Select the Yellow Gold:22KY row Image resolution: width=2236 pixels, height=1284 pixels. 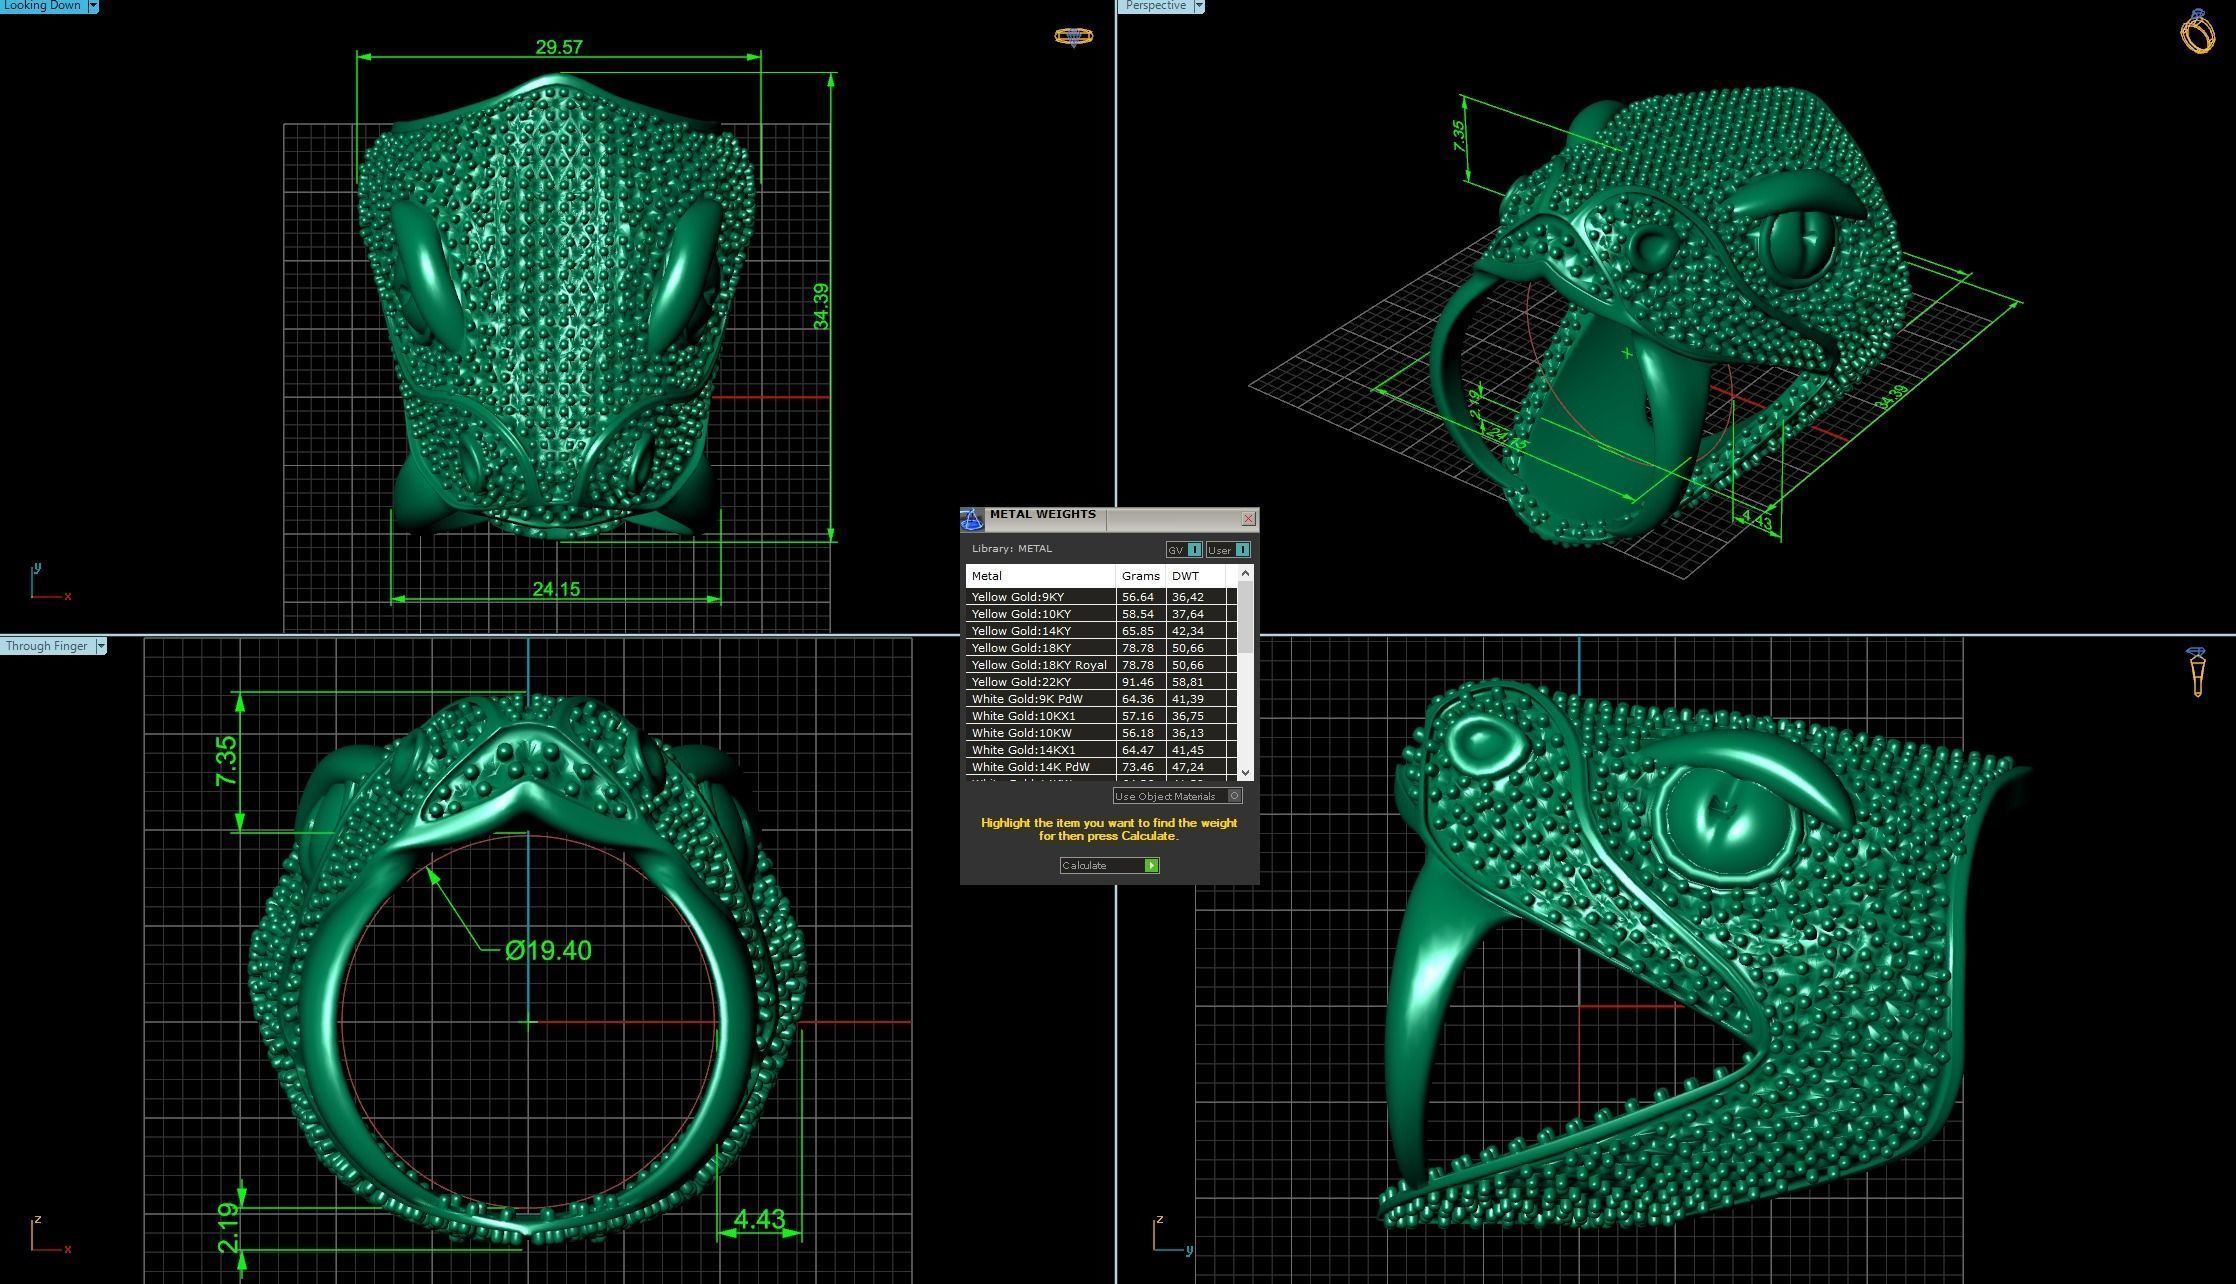(x=1101, y=682)
